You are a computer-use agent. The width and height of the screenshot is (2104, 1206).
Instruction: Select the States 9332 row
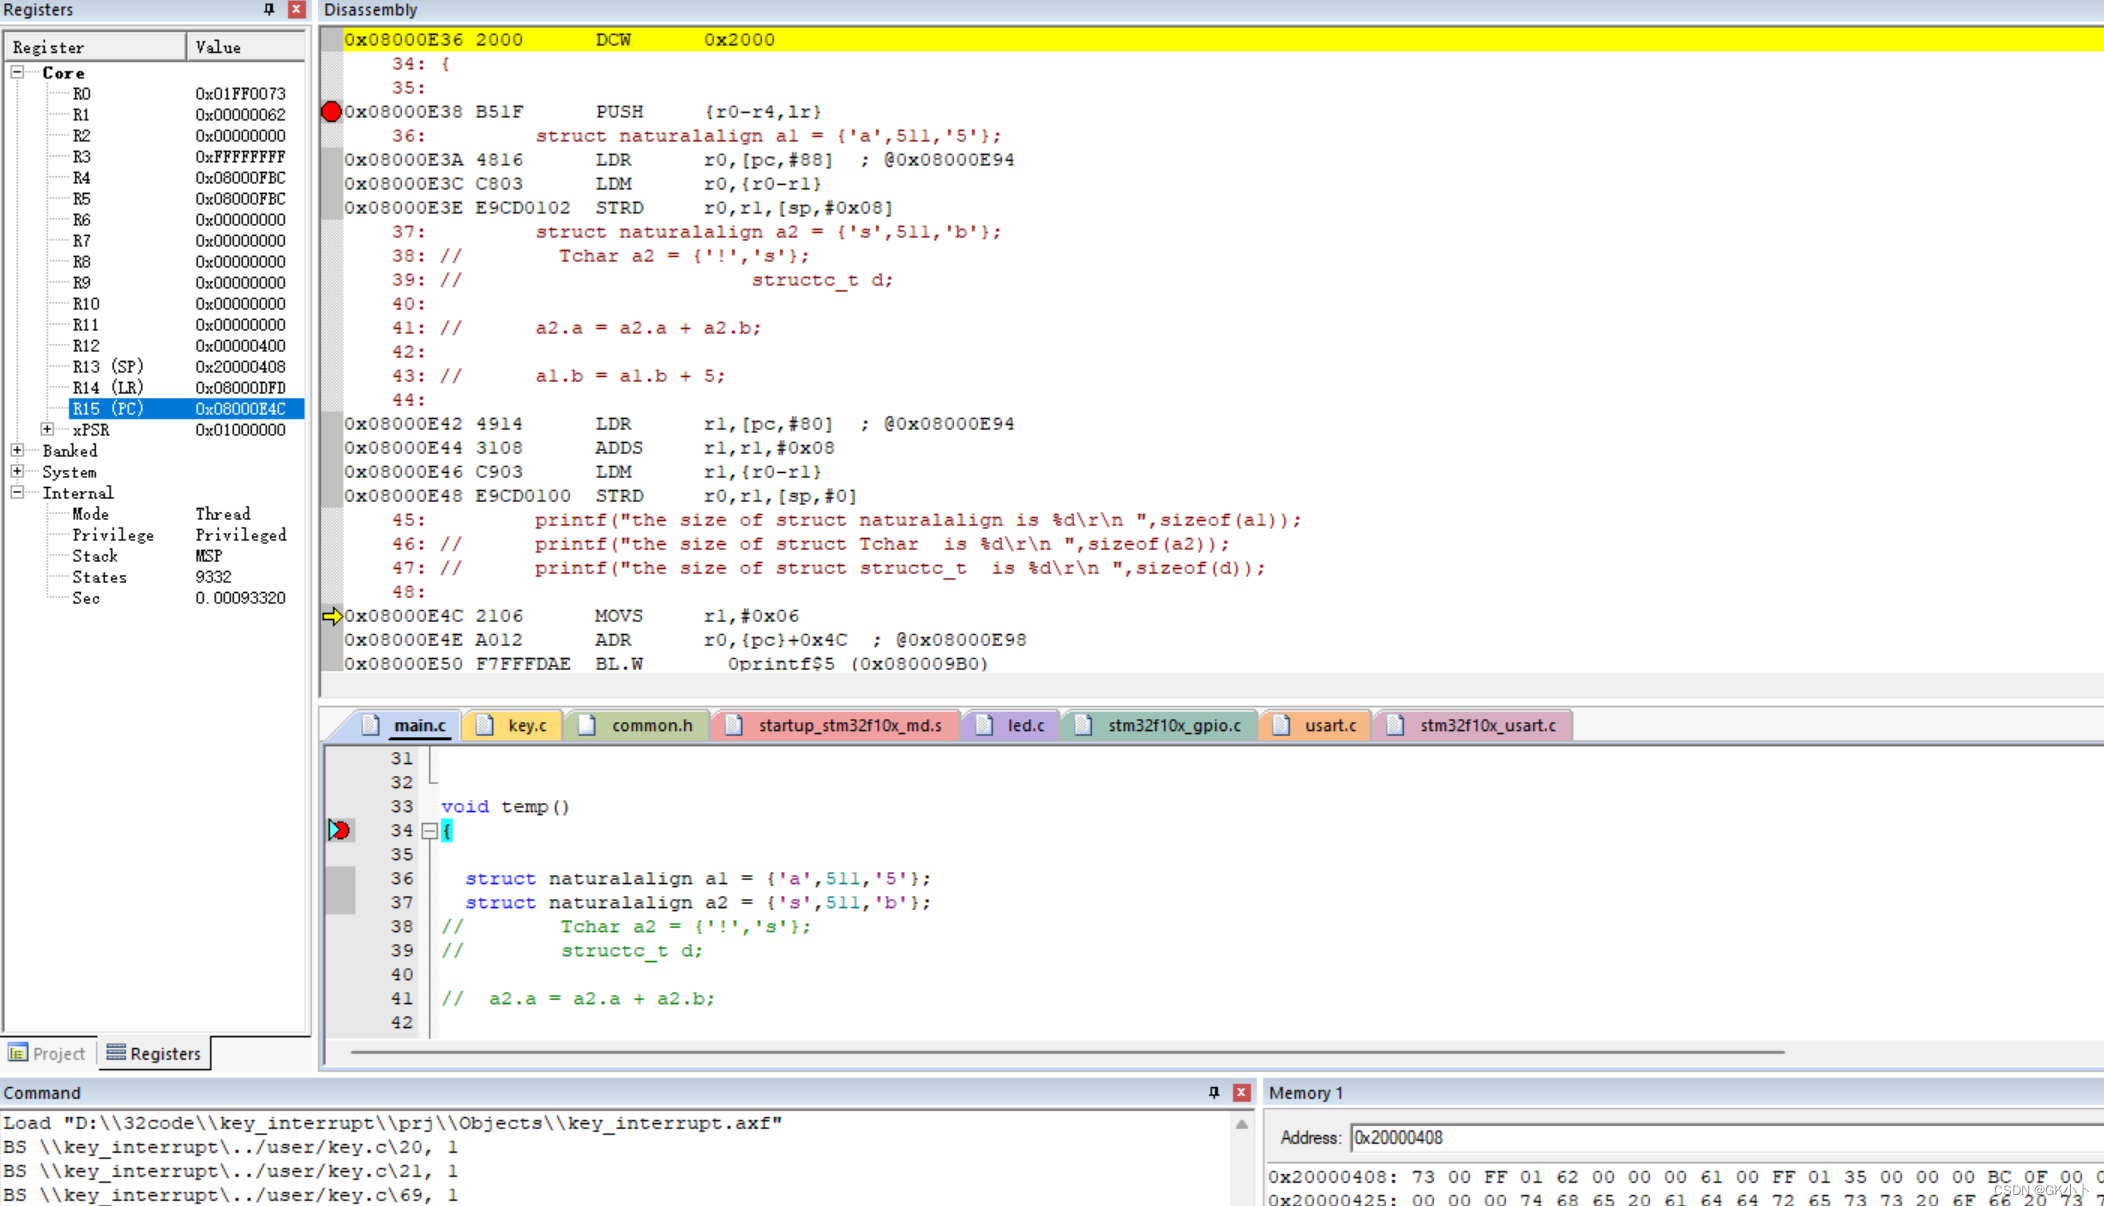(x=154, y=576)
